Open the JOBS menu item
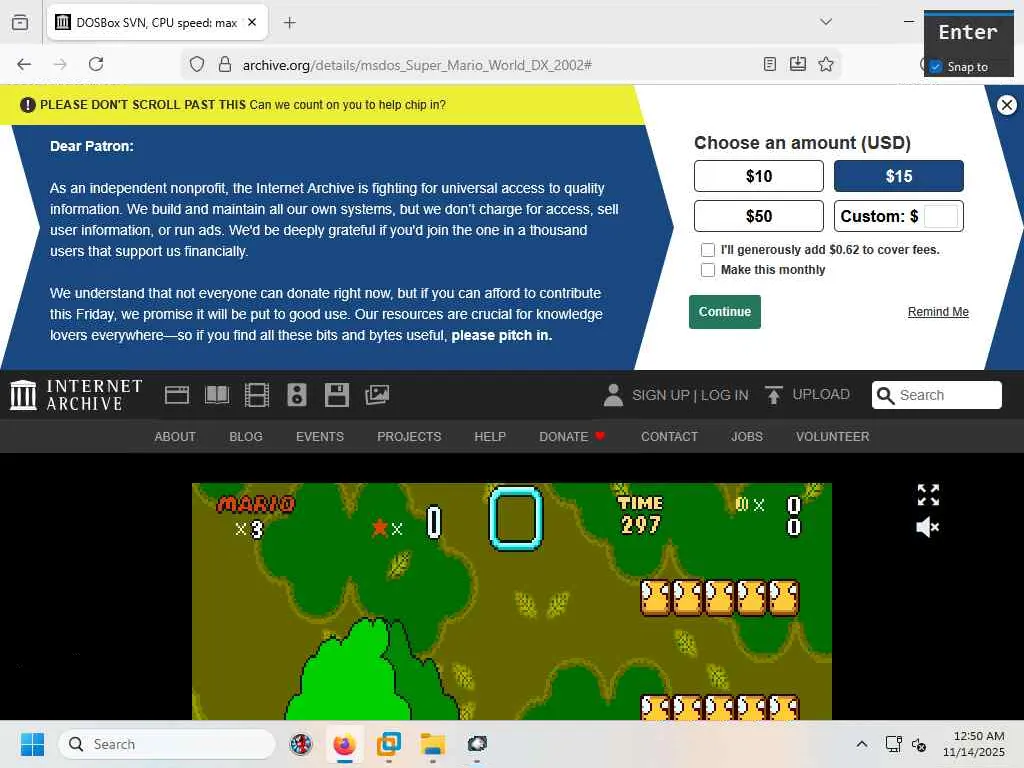 point(747,436)
